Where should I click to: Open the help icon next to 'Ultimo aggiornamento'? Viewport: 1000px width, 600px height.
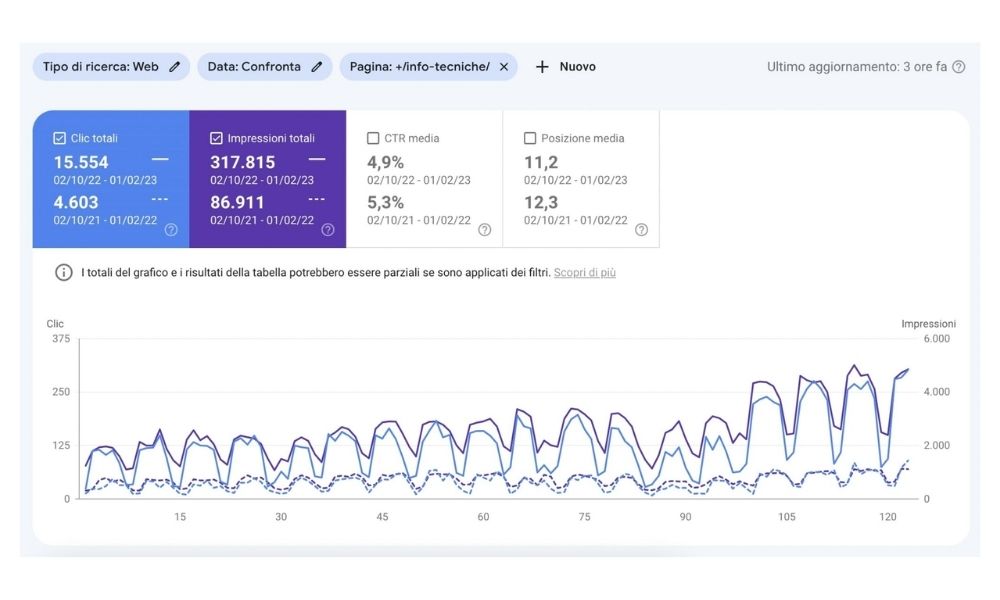pos(957,66)
